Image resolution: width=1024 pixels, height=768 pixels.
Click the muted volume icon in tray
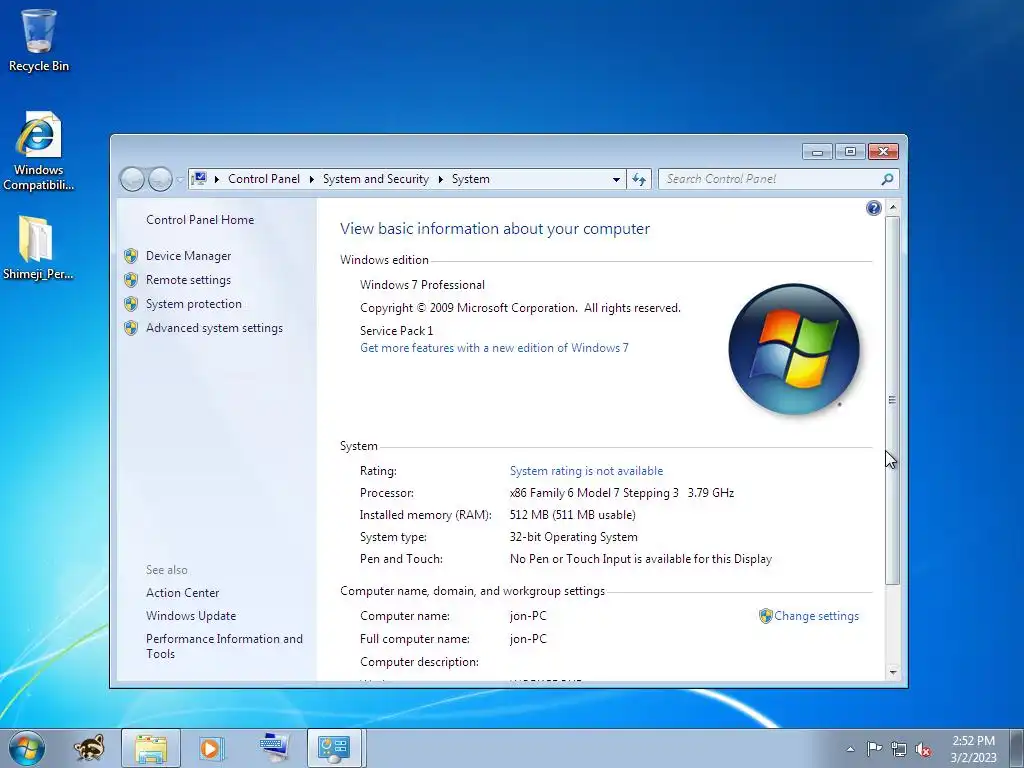[x=923, y=749]
